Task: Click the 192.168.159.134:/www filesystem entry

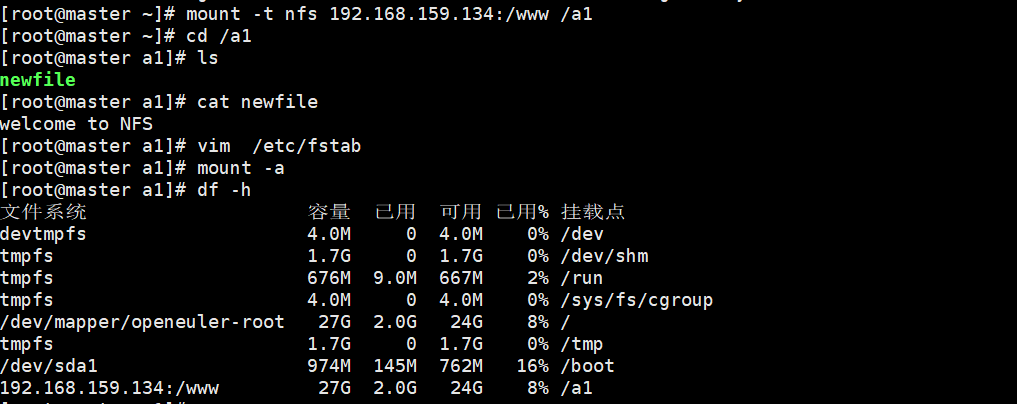Action: [110, 388]
